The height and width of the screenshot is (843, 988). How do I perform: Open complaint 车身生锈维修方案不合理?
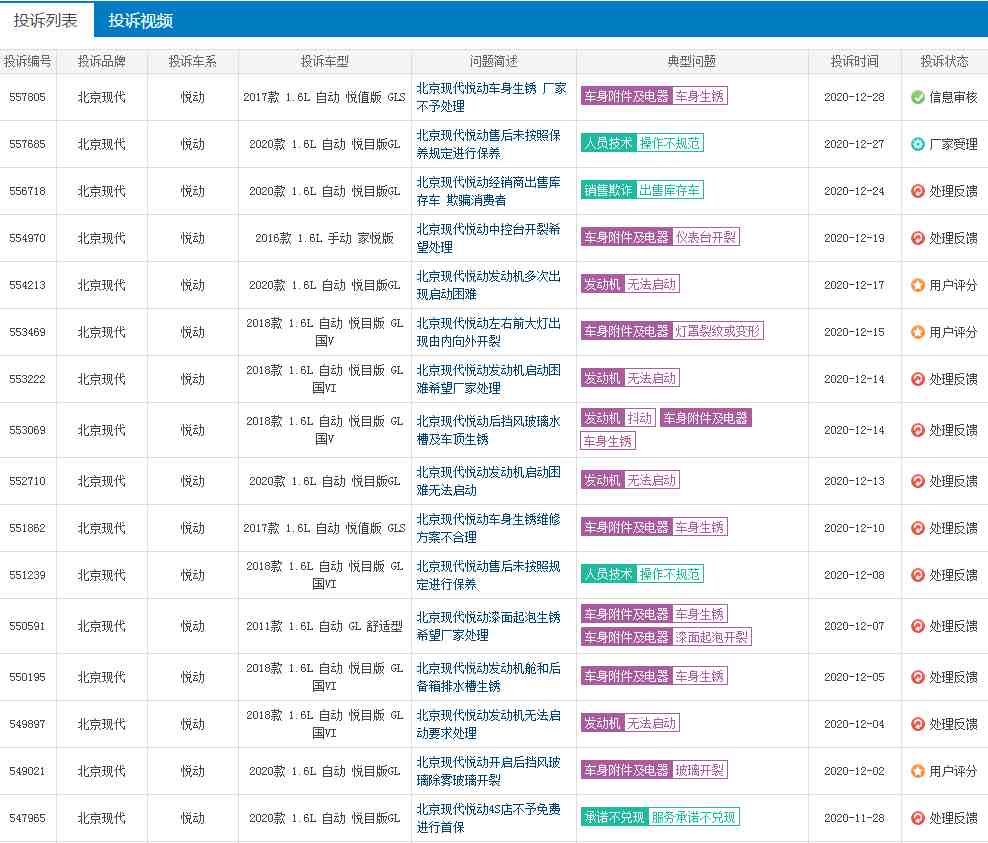pos(488,528)
